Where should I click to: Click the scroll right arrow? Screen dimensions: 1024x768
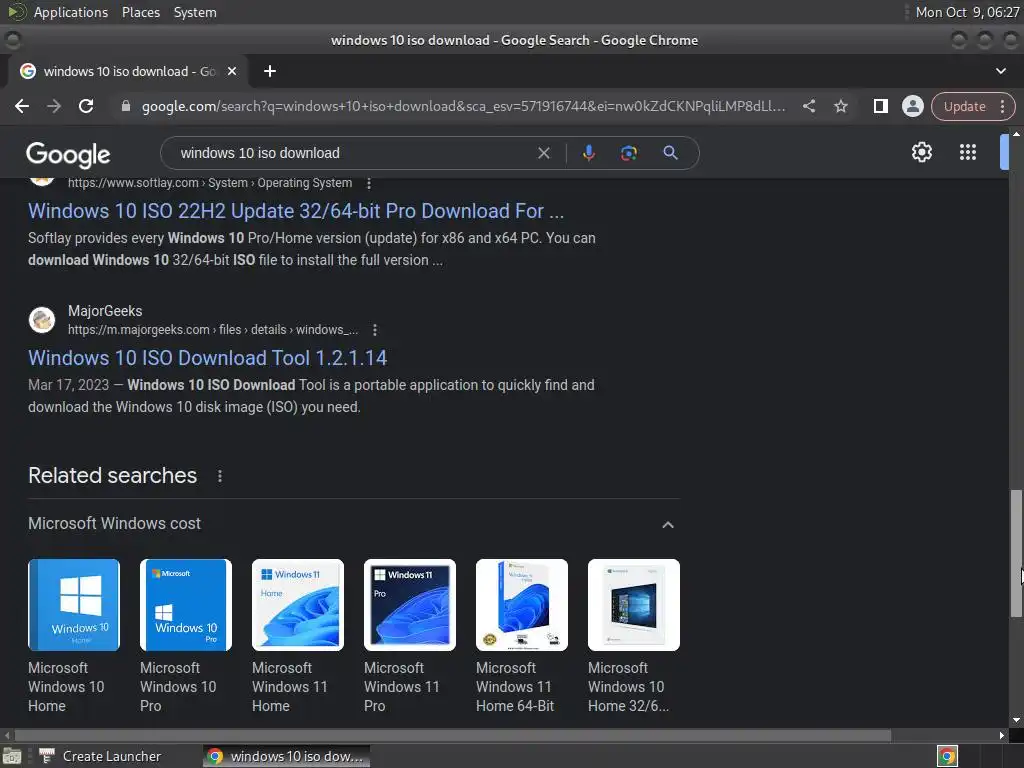pos(1001,735)
